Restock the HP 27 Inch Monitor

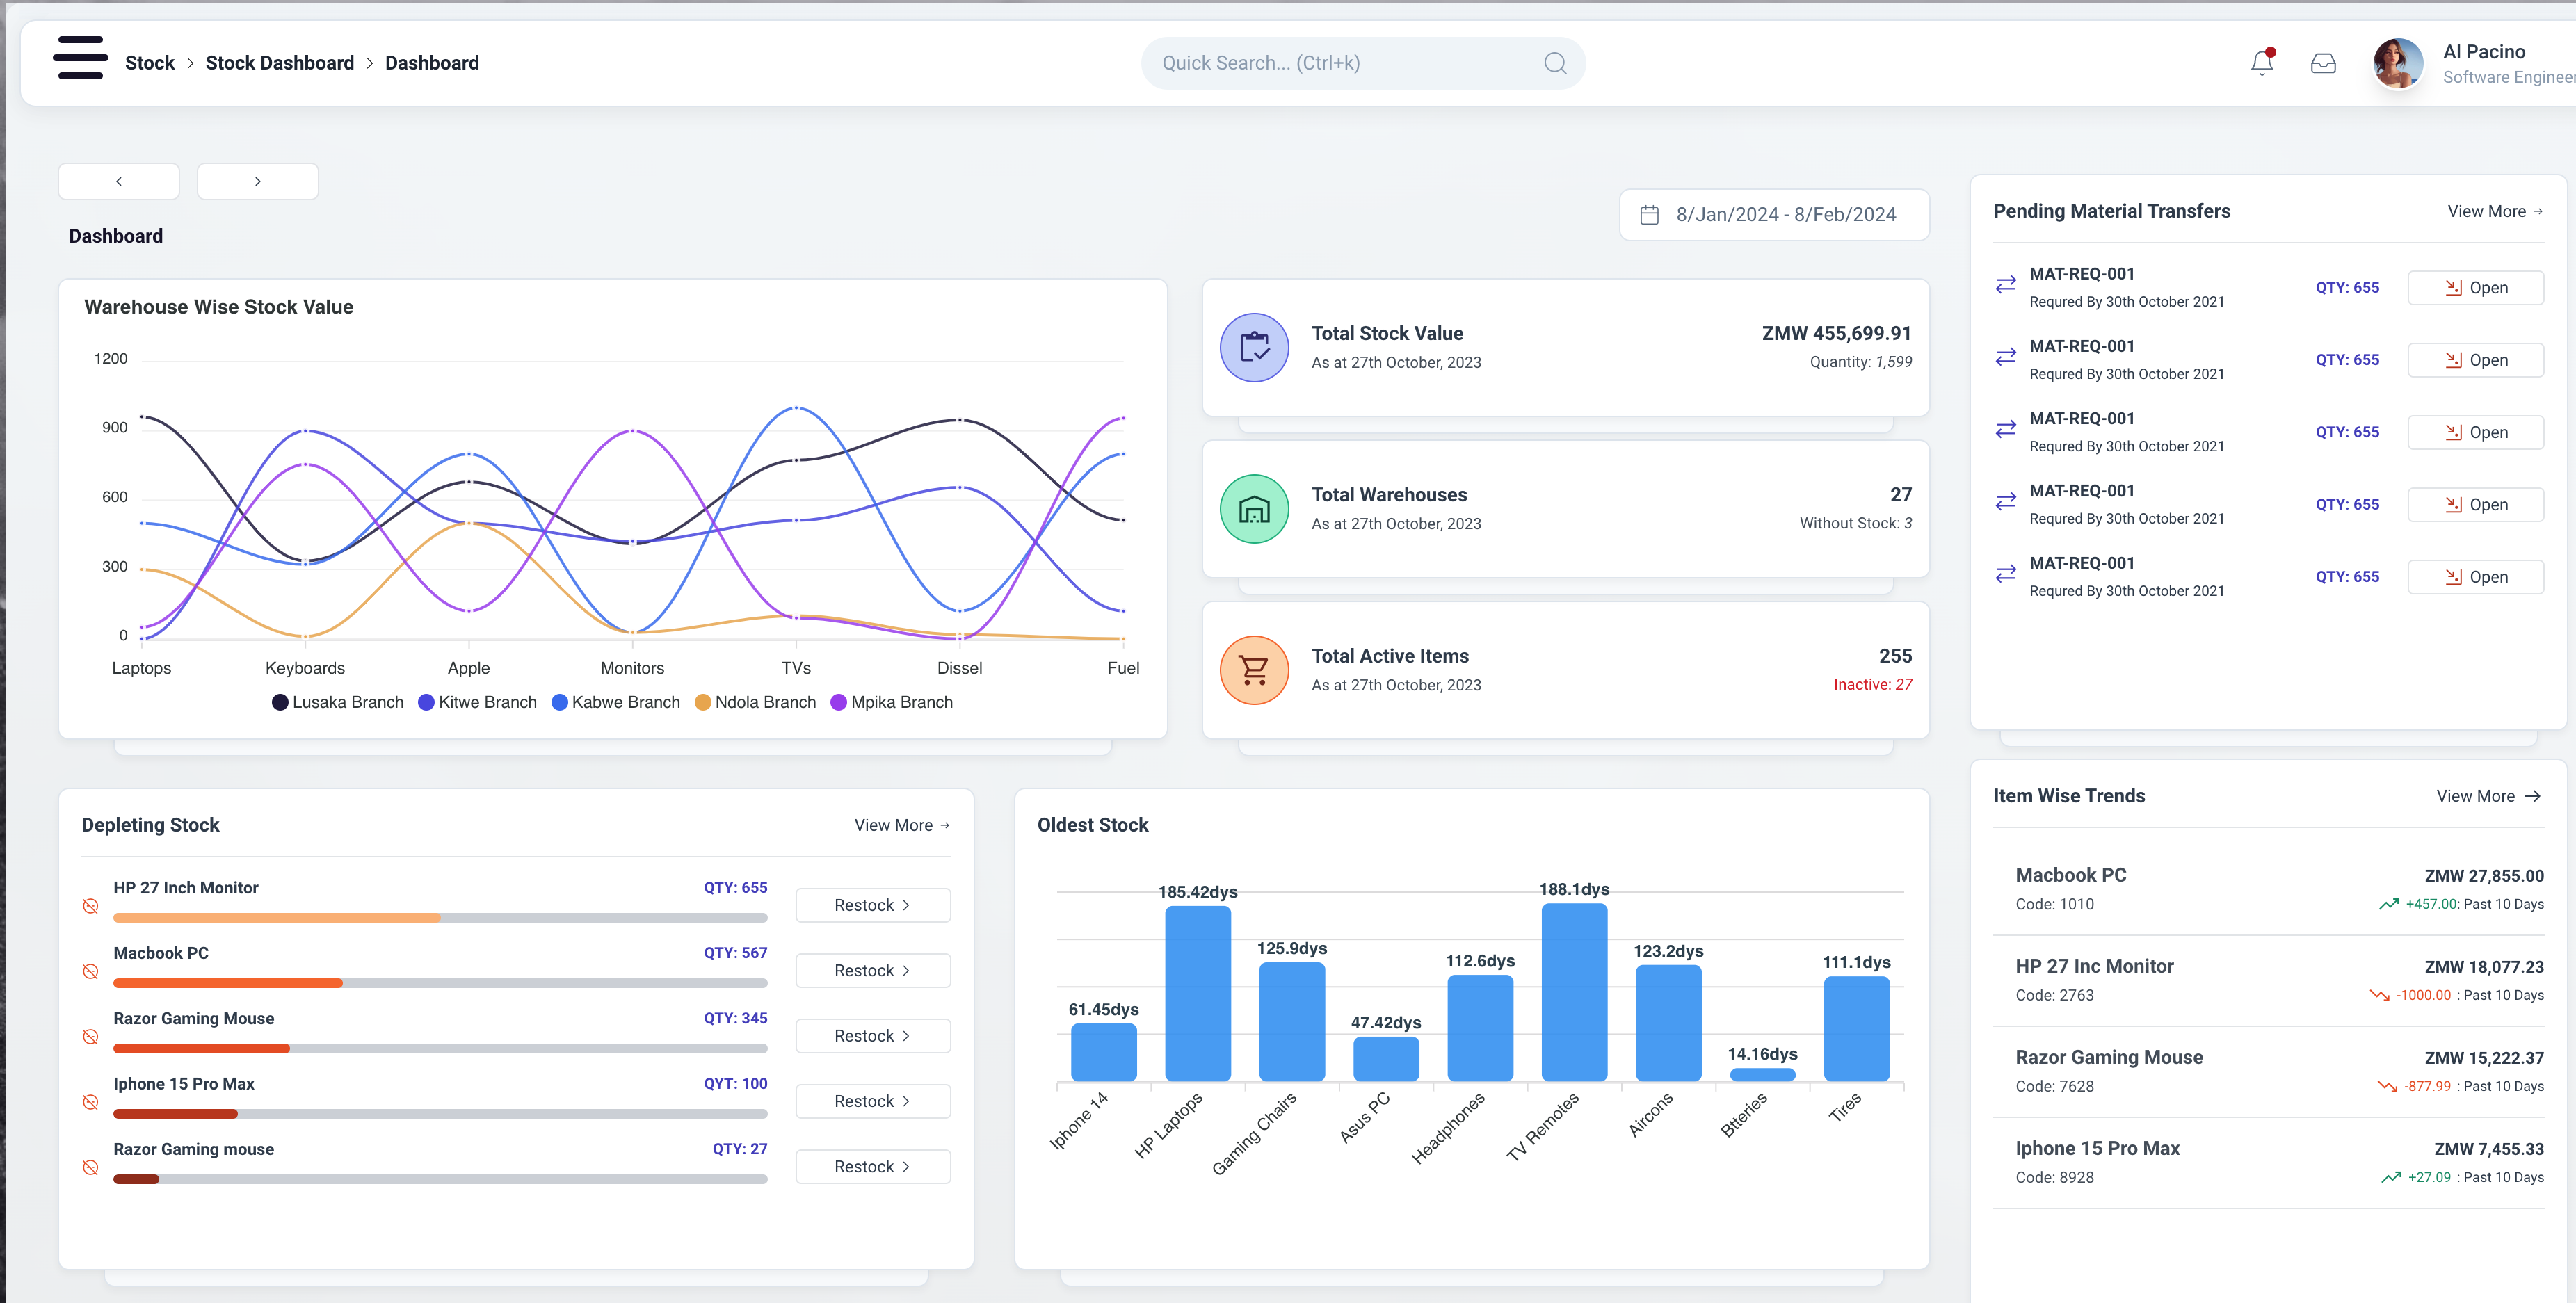pos(872,905)
